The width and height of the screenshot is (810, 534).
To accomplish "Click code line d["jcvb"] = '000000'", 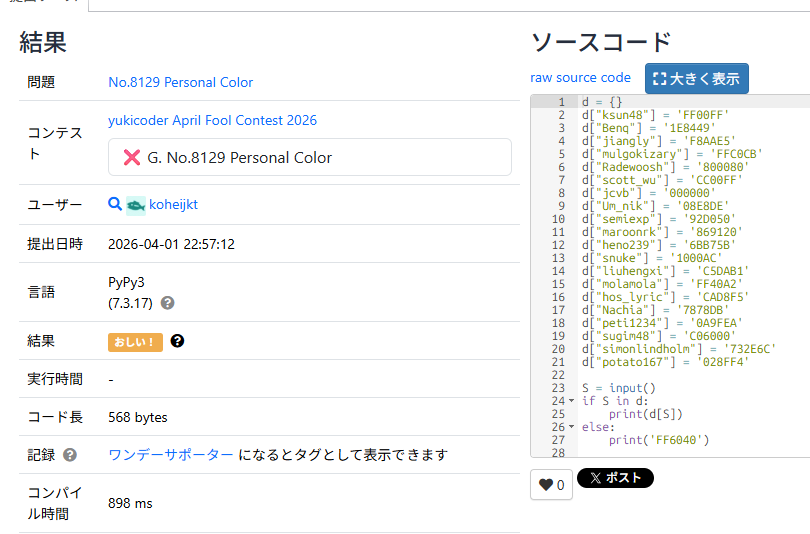I will [649, 193].
